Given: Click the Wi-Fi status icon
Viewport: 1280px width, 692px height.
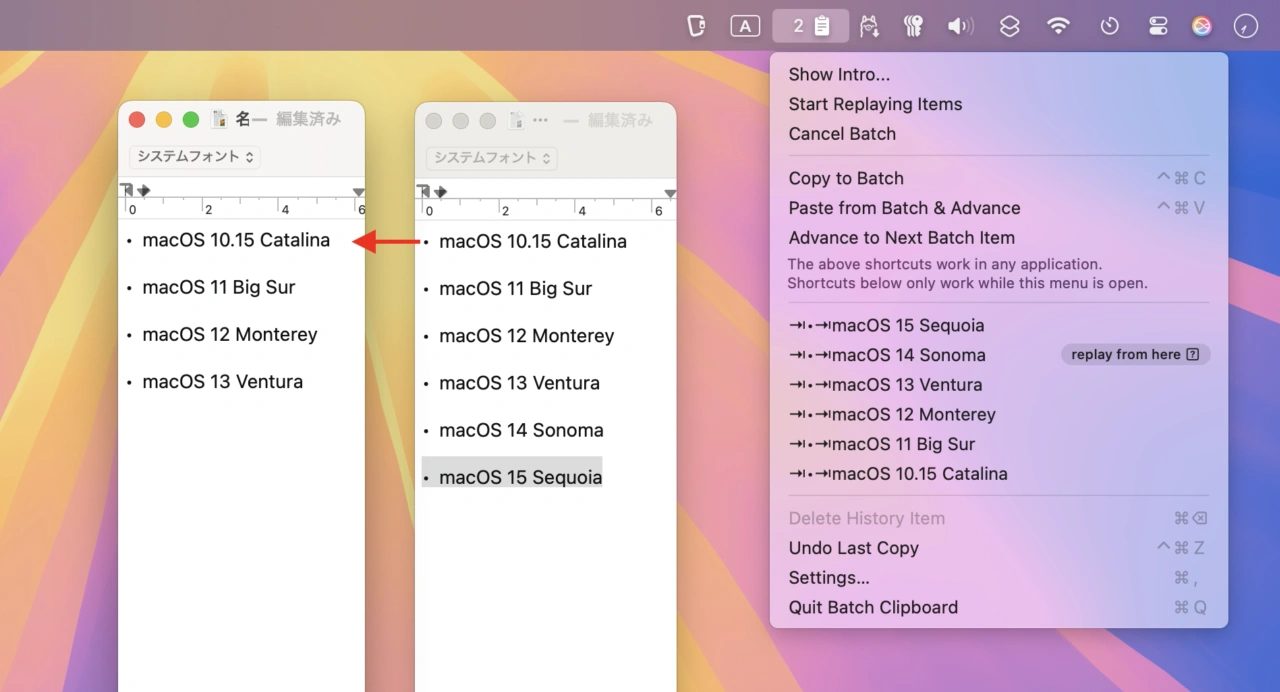Looking at the screenshot, I should (1058, 27).
